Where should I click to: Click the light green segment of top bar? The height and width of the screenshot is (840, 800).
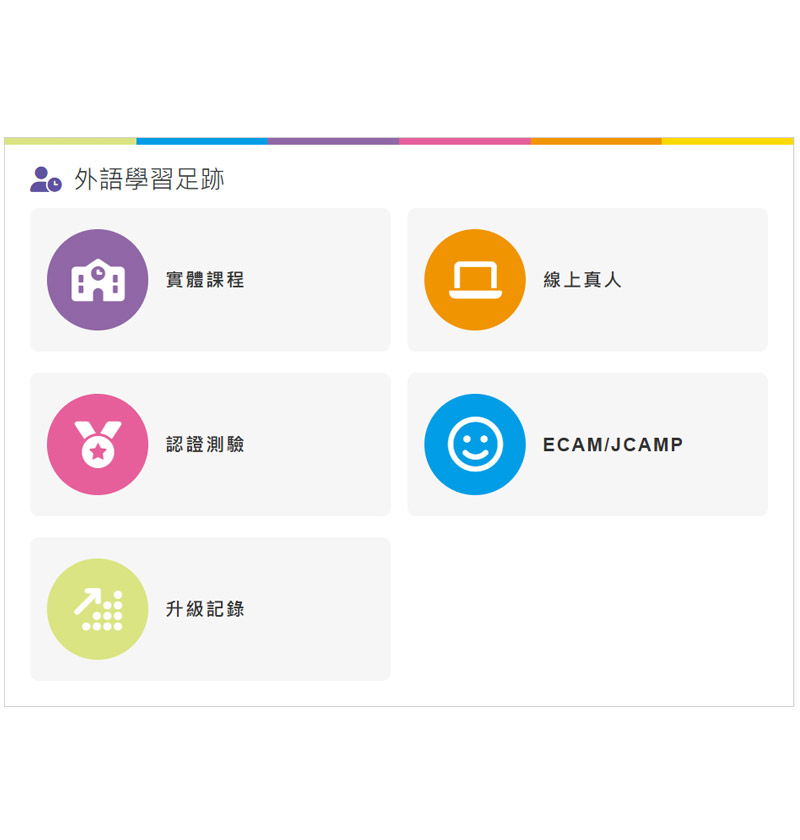coord(70,141)
